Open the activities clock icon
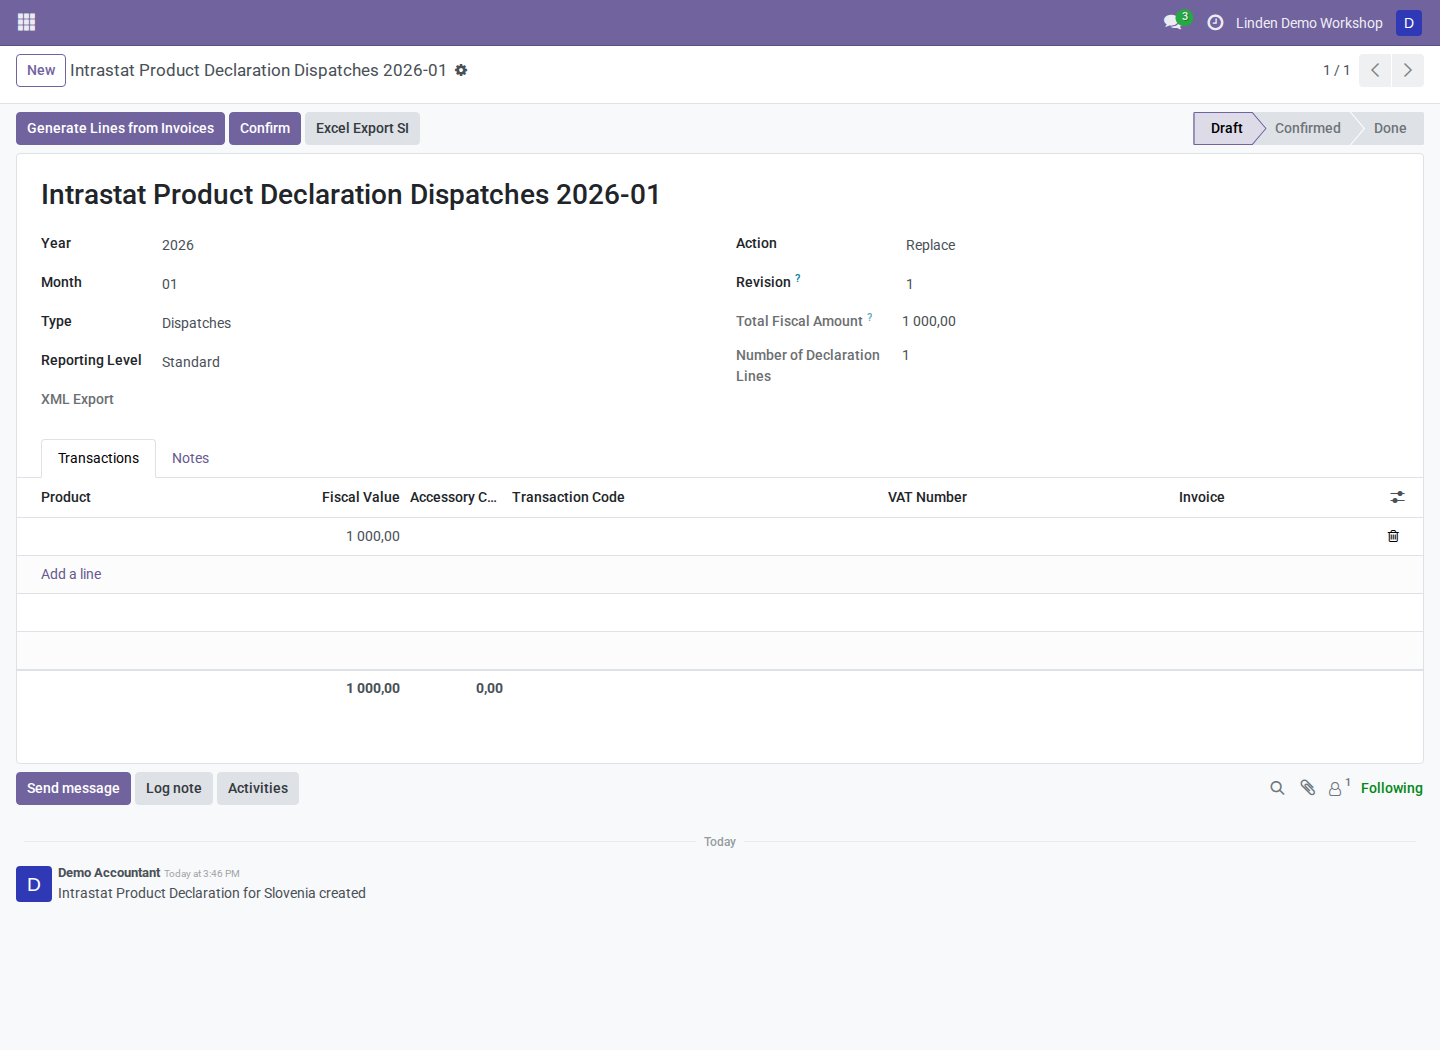The image size is (1440, 1050). (1215, 22)
